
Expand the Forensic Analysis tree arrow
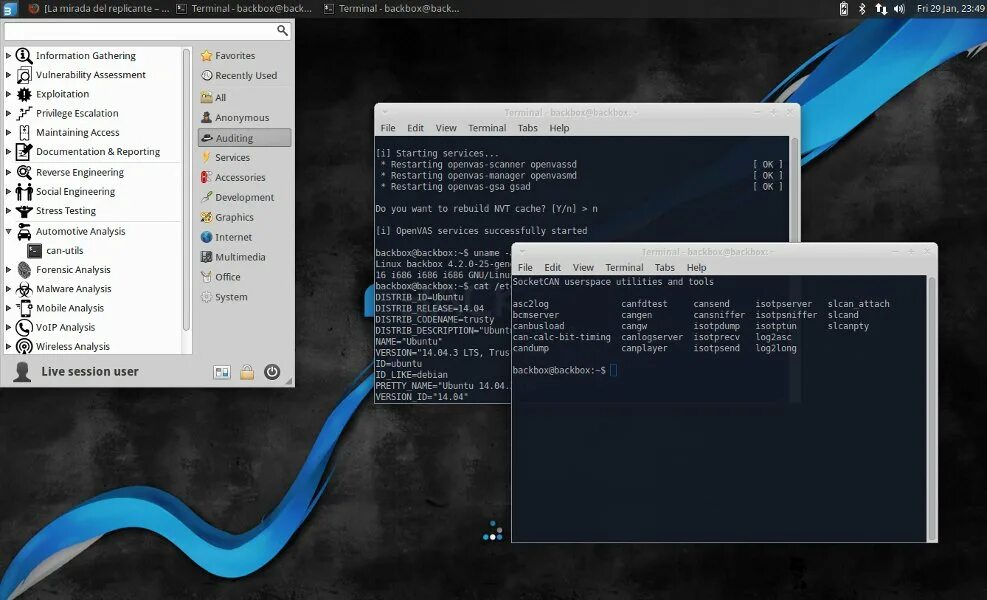pos(8,269)
